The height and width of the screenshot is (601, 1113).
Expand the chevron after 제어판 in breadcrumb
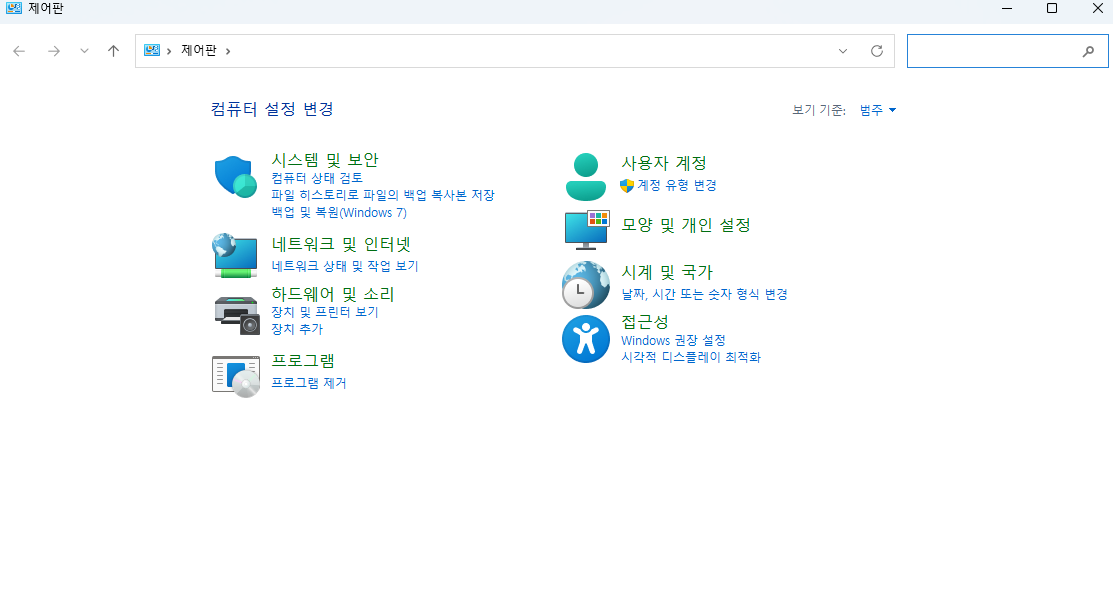click(228, 51)
